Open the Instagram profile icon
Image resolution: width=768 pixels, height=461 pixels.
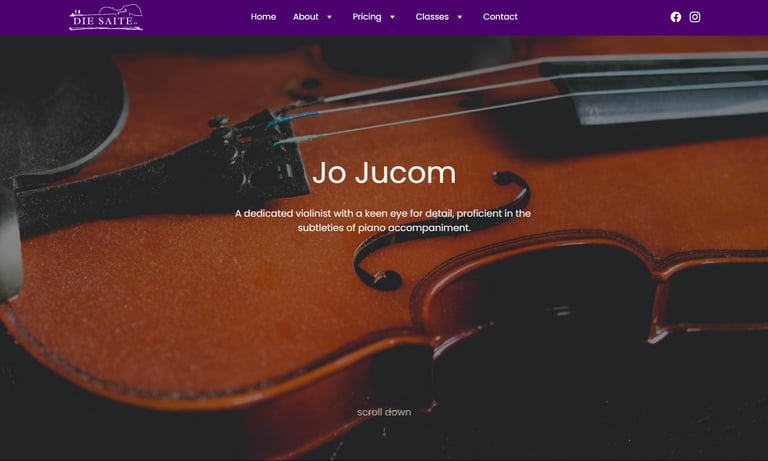tap(695, 17)
